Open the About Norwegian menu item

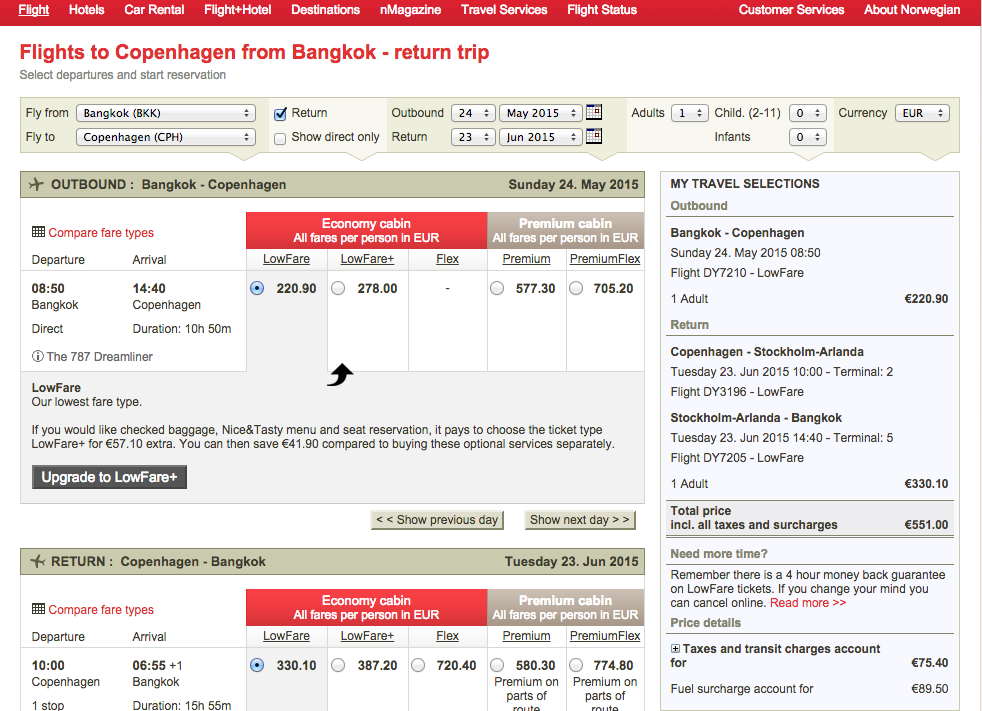912,9
